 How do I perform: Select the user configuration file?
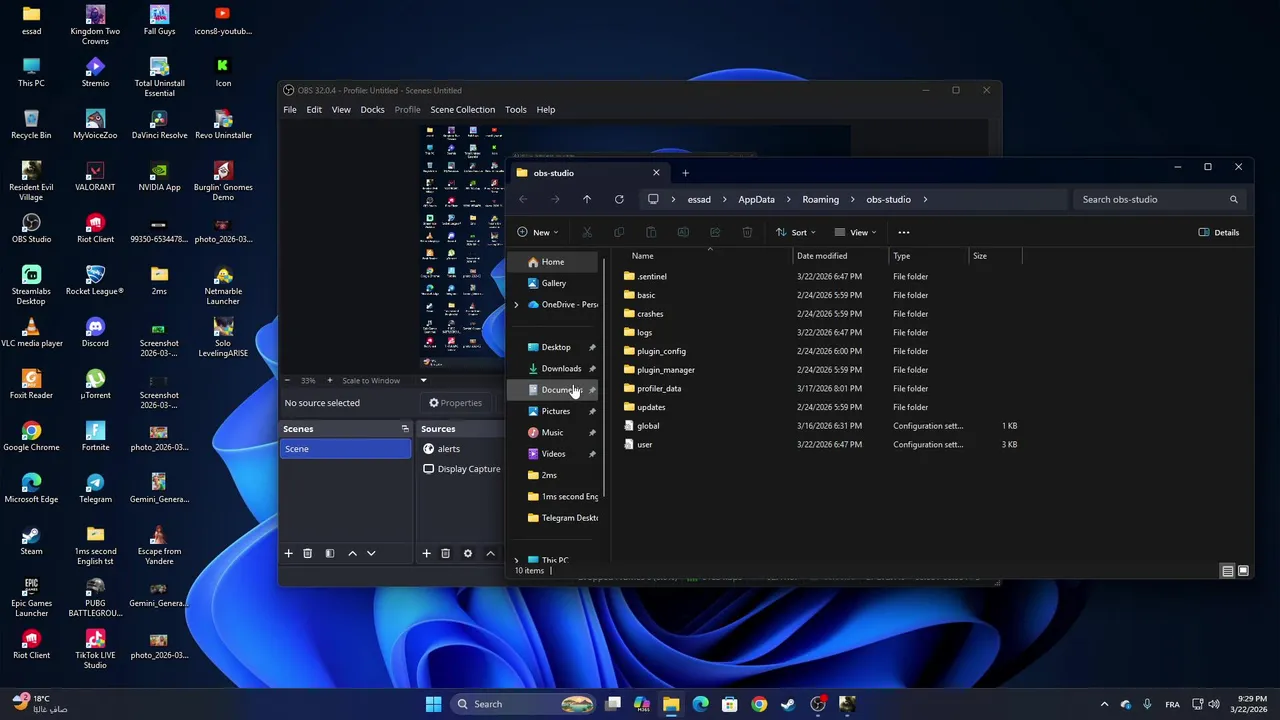pos(645,445)
